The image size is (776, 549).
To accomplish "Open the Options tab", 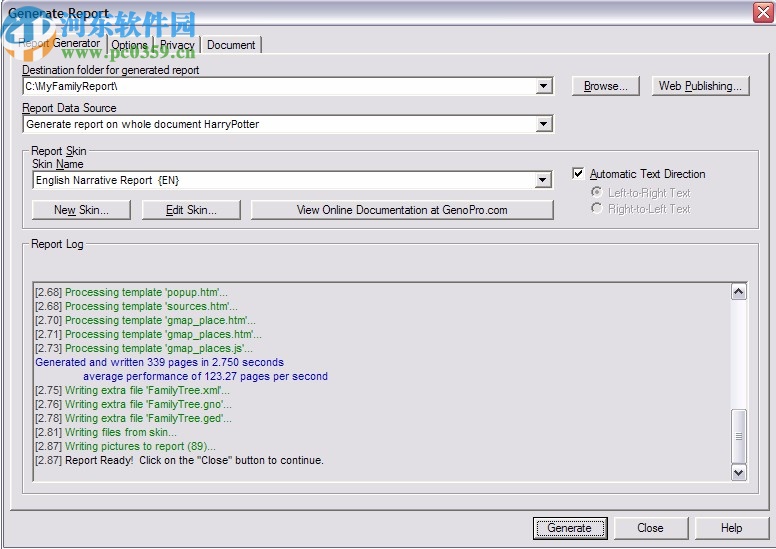I will 130,45.
